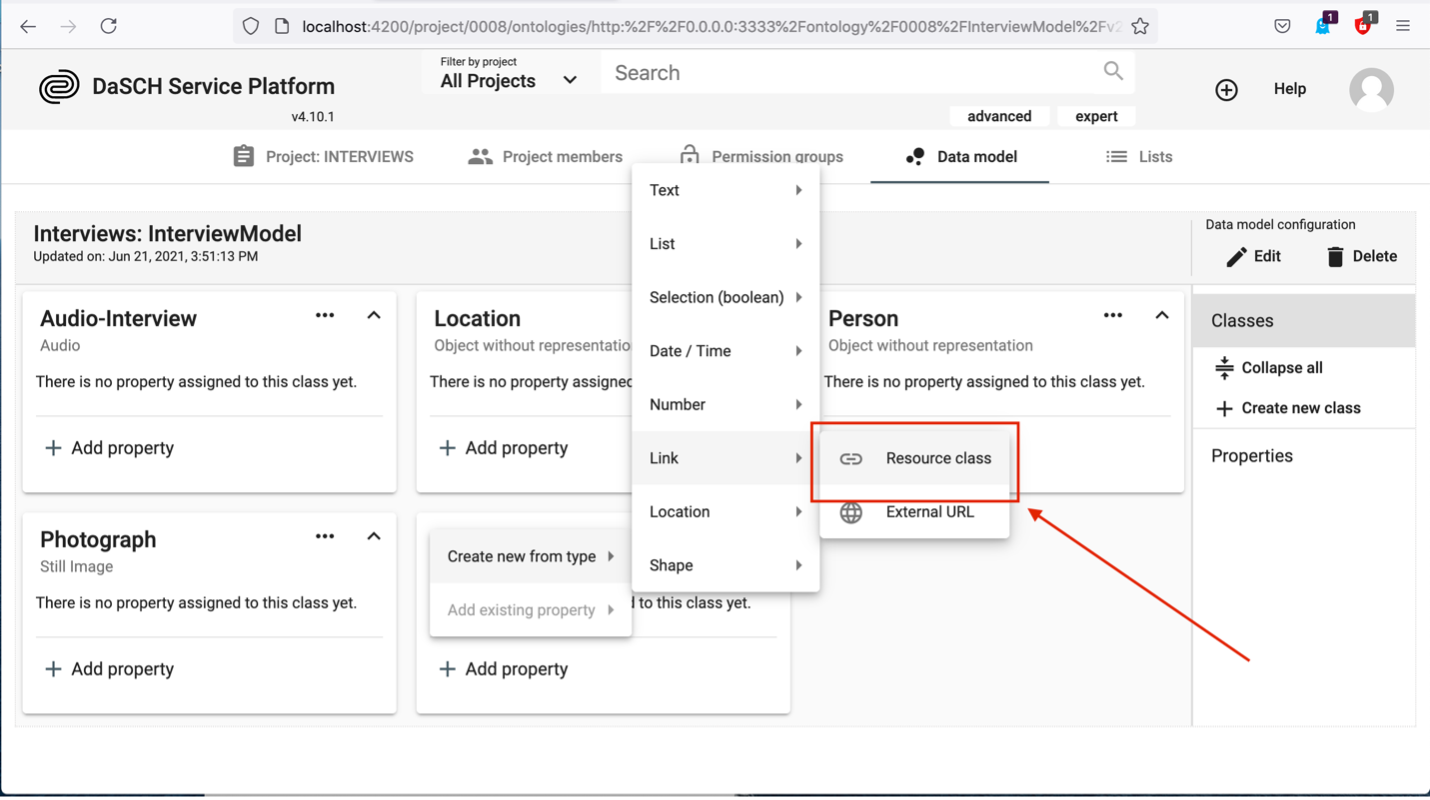Open the user avatar menu
Image resolution: width=1430 pixels, height=800 pixels.
point(1371,90)
